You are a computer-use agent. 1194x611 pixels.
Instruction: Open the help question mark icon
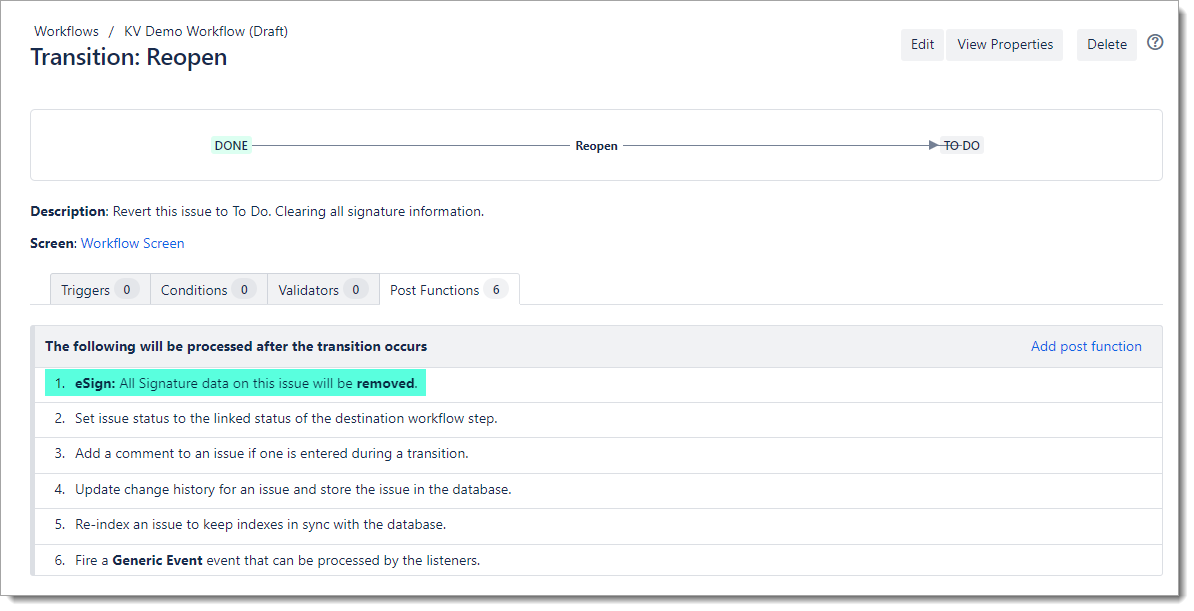[x=1155, y=43]
